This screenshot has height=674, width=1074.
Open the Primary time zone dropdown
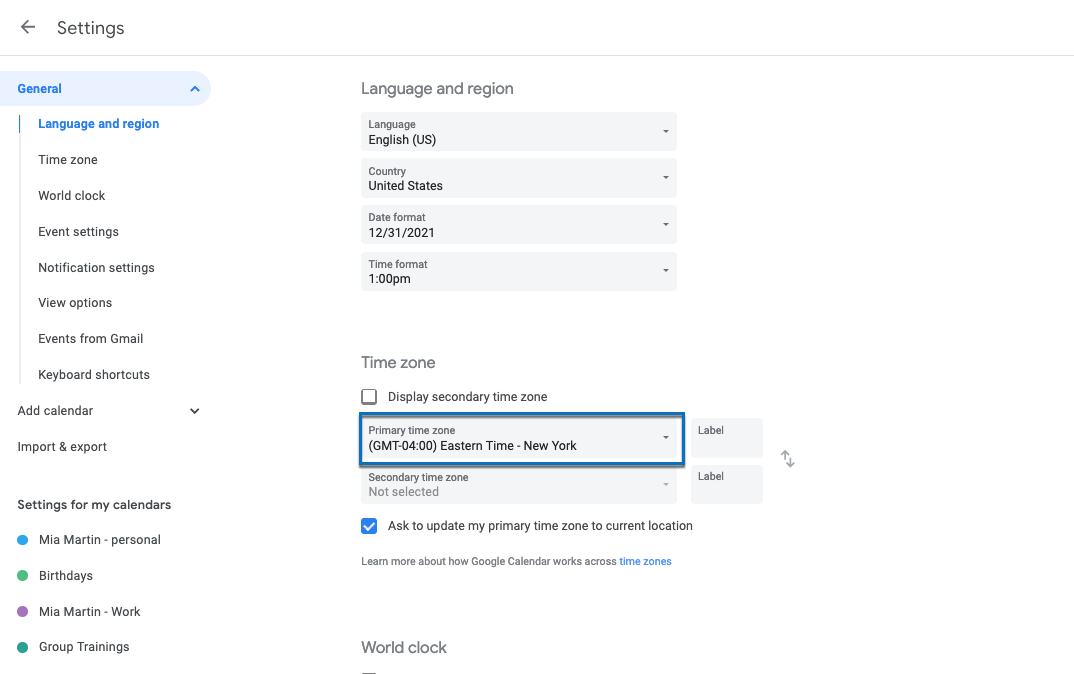(520, 439)
